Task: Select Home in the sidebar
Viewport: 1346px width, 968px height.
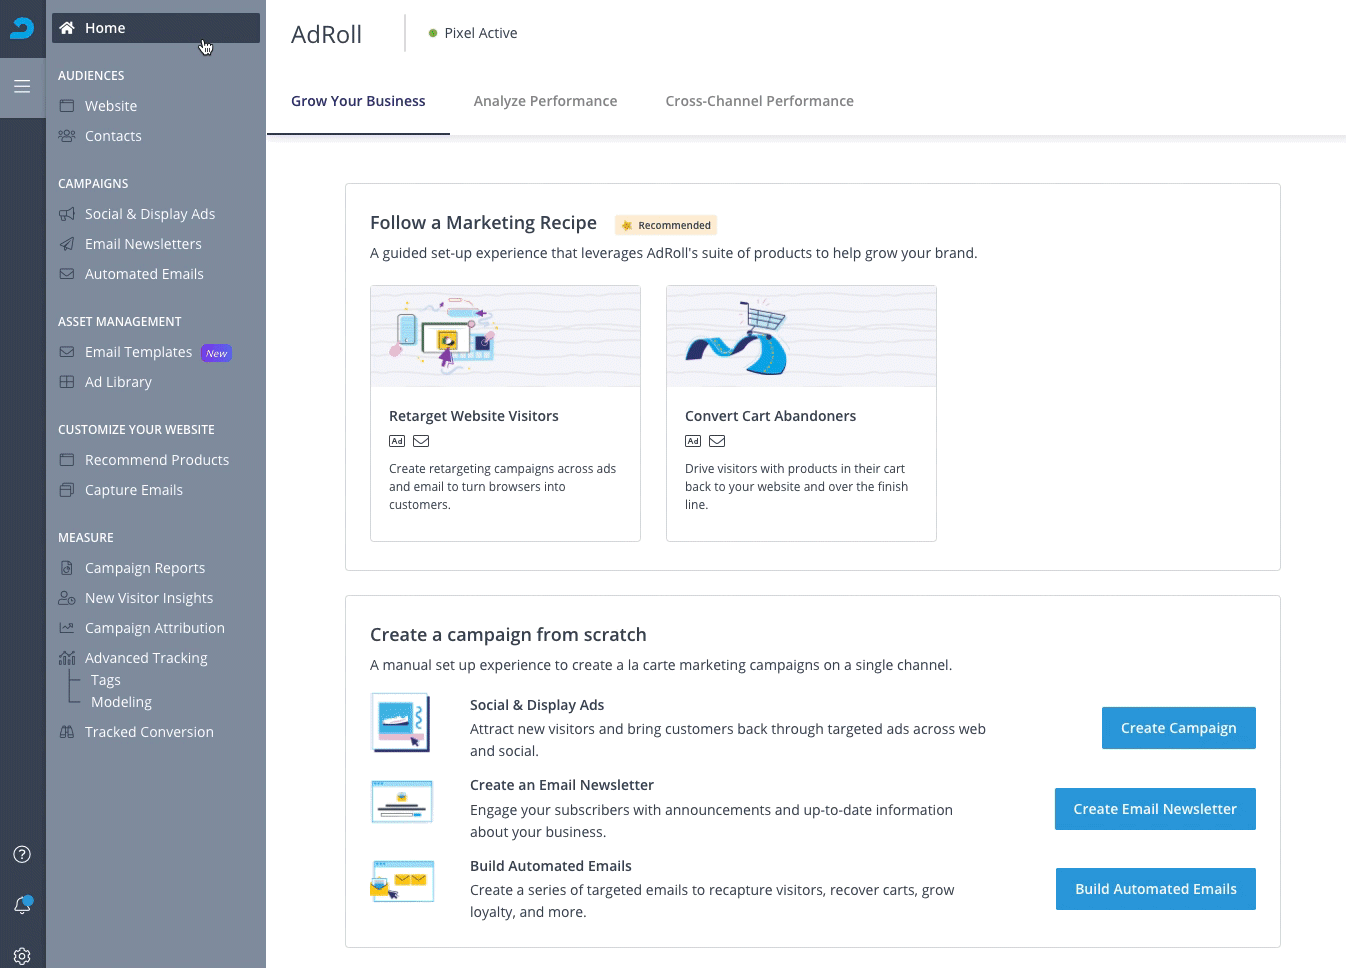Action: tap(156, 28)
